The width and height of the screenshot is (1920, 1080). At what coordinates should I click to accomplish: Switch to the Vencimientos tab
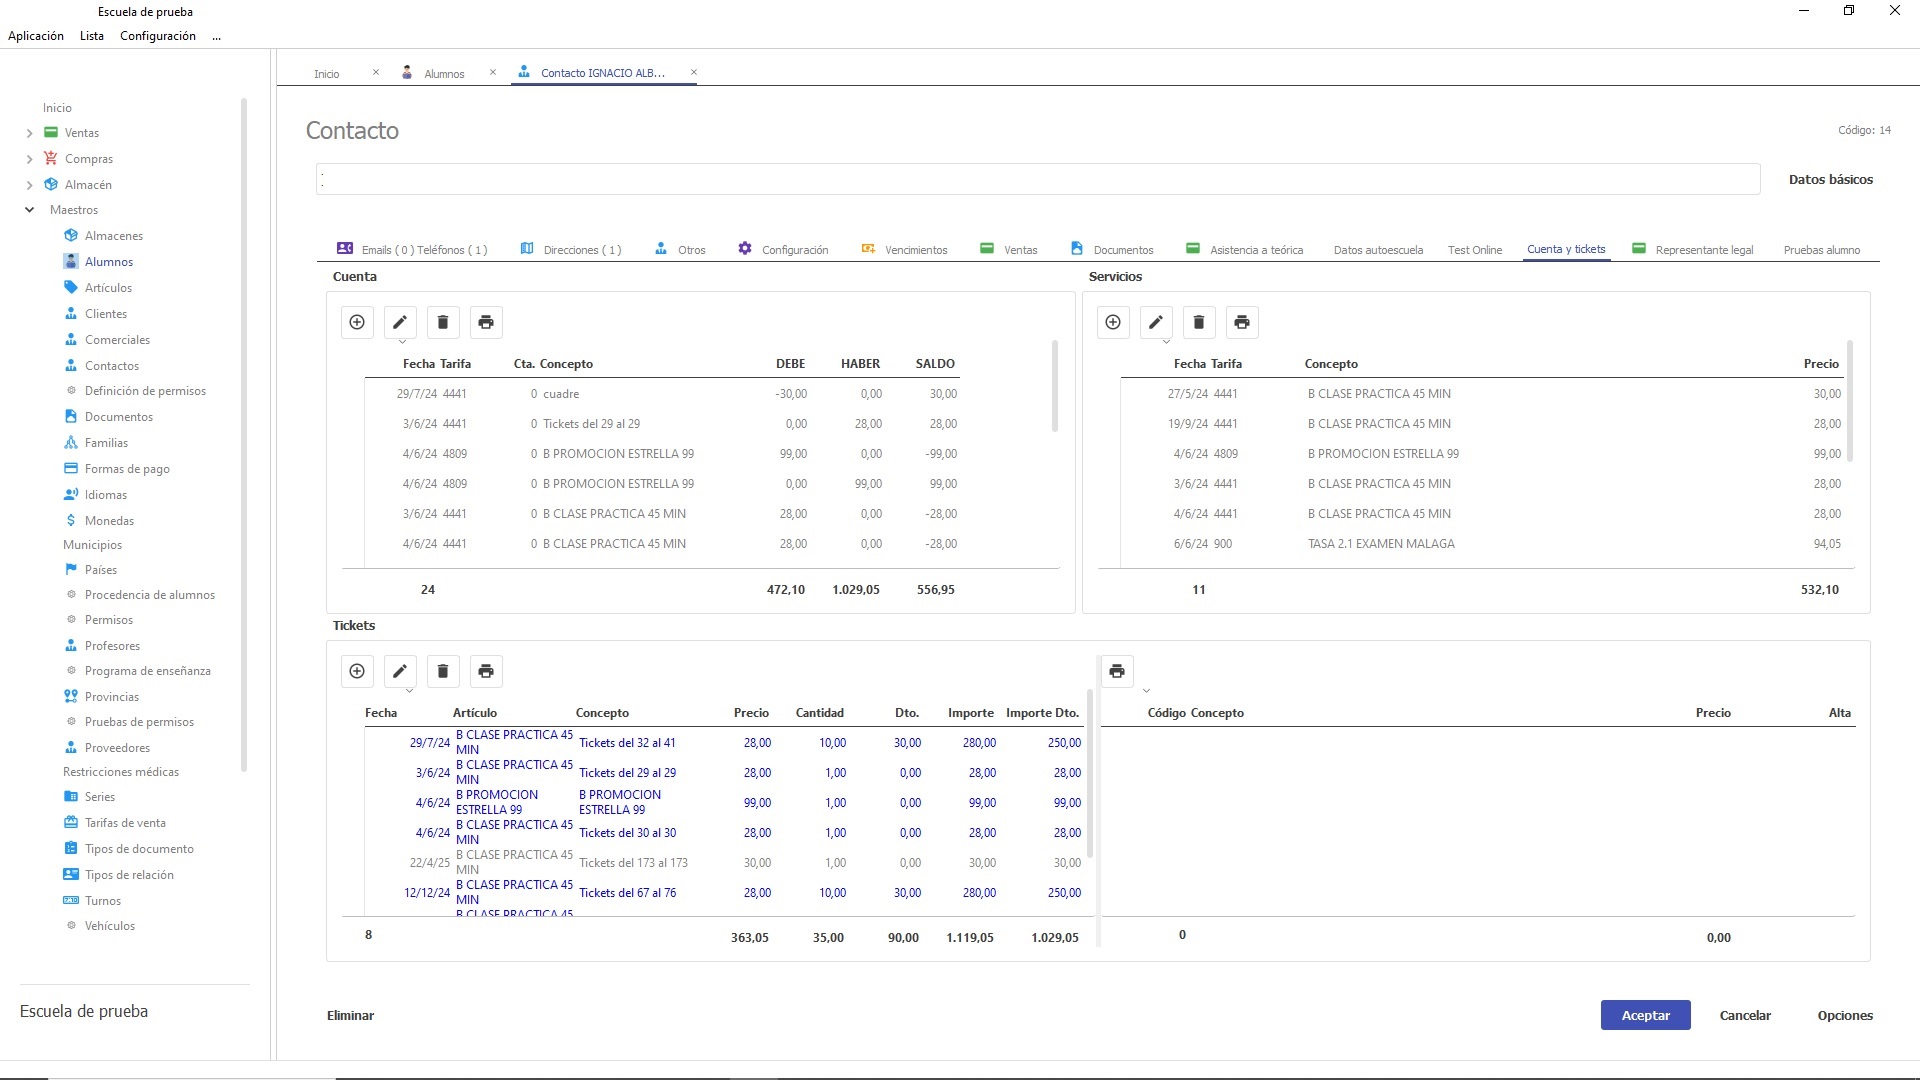pyautogui.click(x=915, y=250)
